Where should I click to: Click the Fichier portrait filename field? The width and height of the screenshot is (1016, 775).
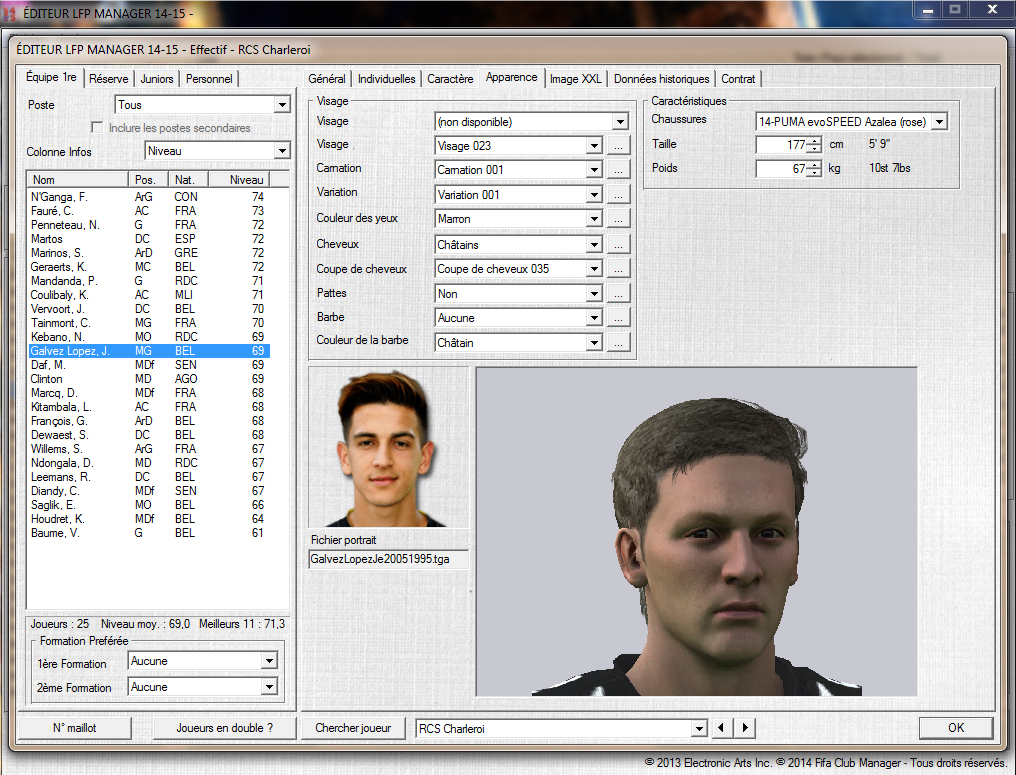tap(388, 559)
